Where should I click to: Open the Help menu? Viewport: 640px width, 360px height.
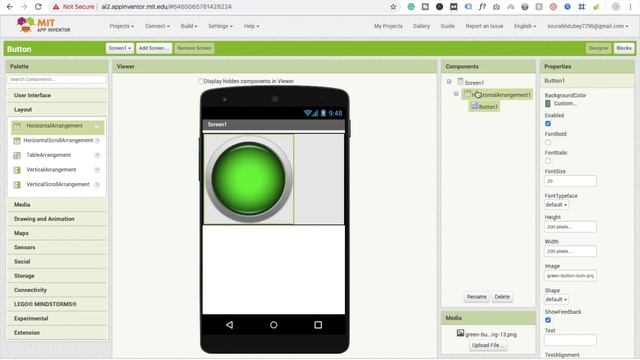(251, 26)
